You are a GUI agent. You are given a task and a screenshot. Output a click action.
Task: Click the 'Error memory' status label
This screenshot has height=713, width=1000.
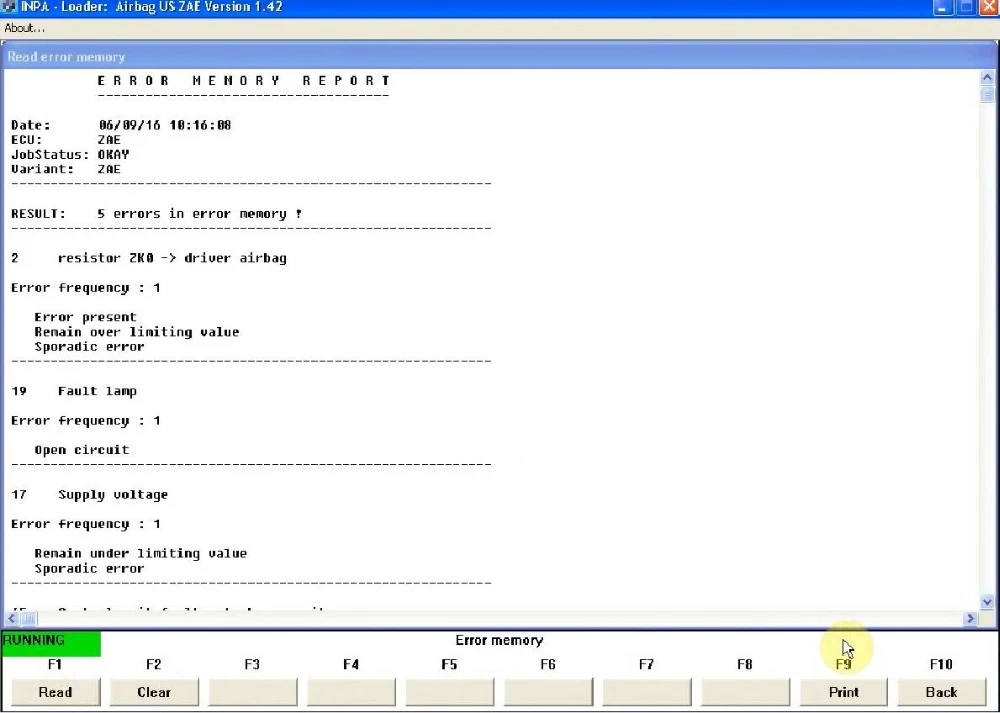(x=499, y=640)
